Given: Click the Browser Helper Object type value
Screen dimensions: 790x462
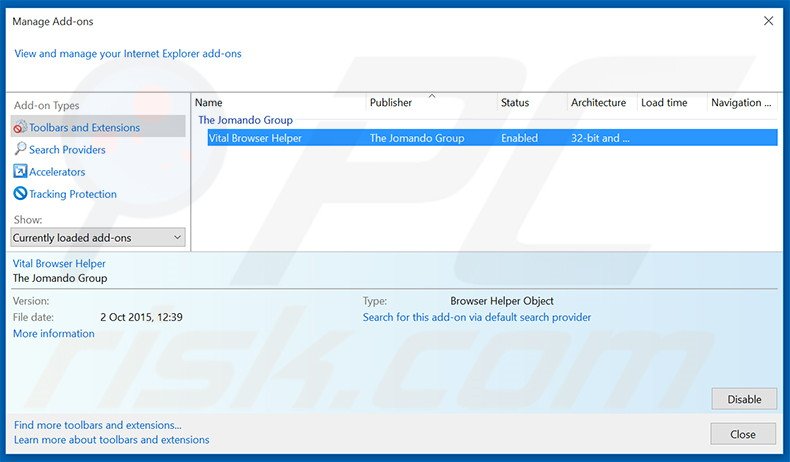Looking at the screenshot, I should tap(502, 301).
